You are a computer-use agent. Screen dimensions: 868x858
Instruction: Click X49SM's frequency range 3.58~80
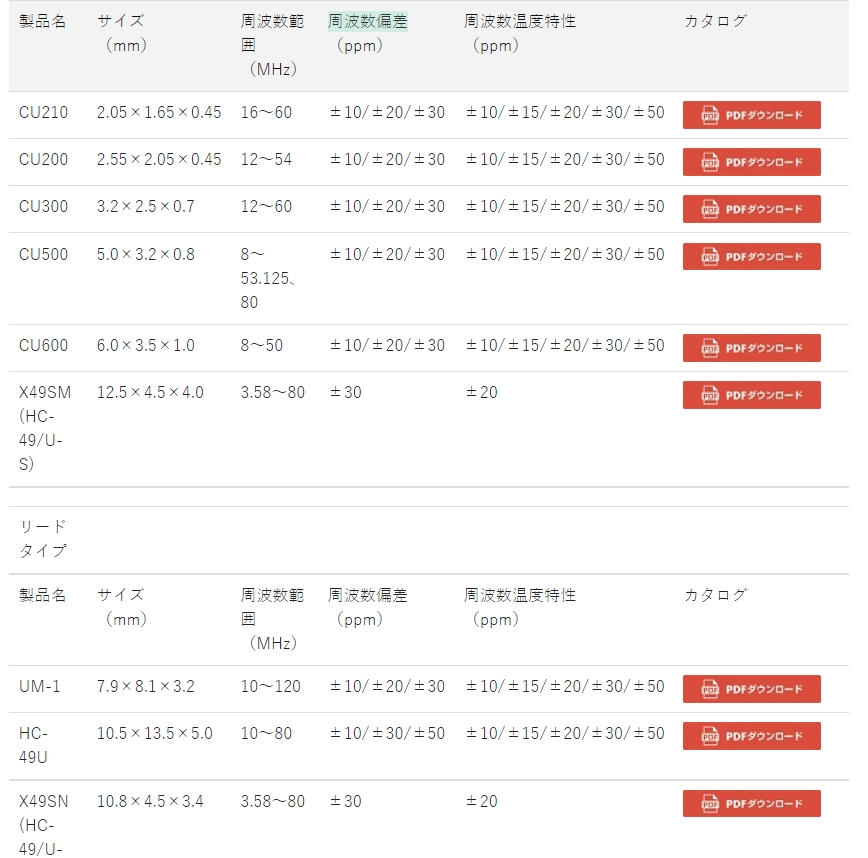click(x=272, y=392)
